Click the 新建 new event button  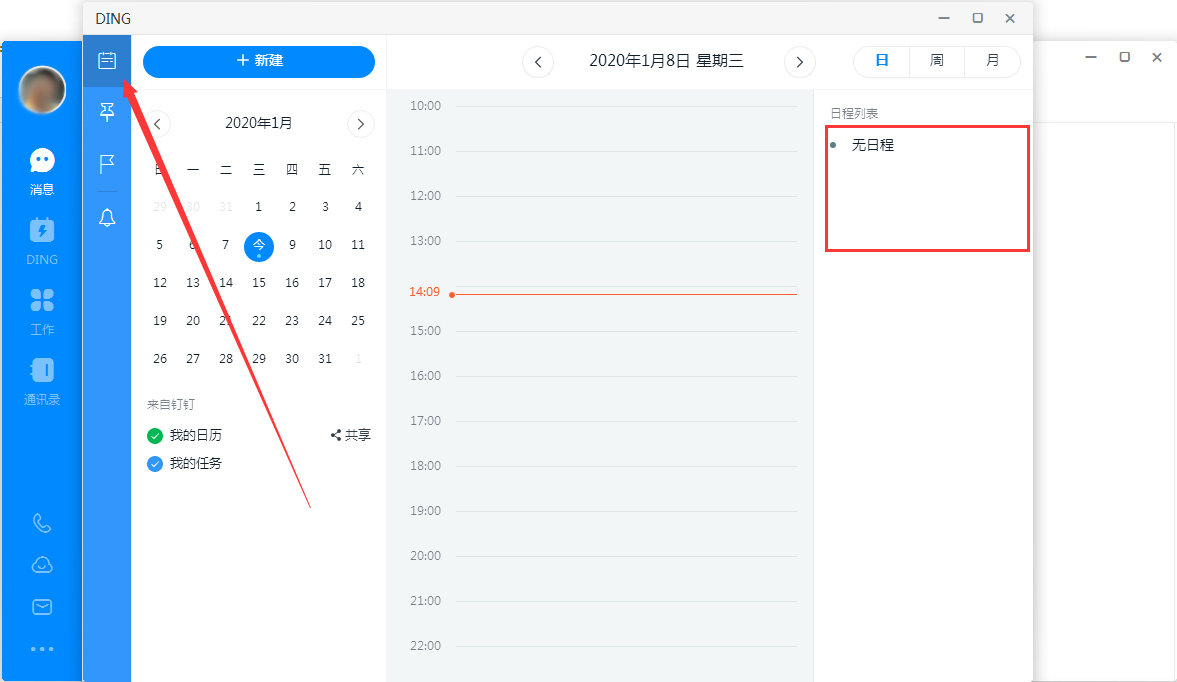(258, 61)
